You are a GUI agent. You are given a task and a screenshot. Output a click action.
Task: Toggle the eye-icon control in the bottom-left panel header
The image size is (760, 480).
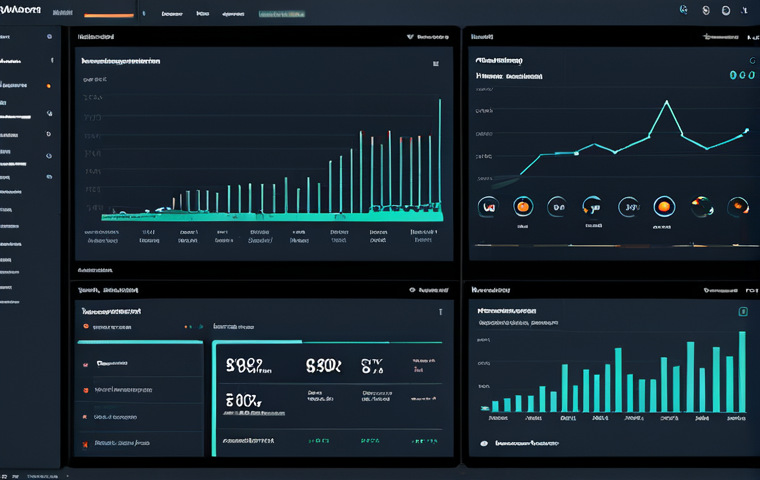(428, 290)
